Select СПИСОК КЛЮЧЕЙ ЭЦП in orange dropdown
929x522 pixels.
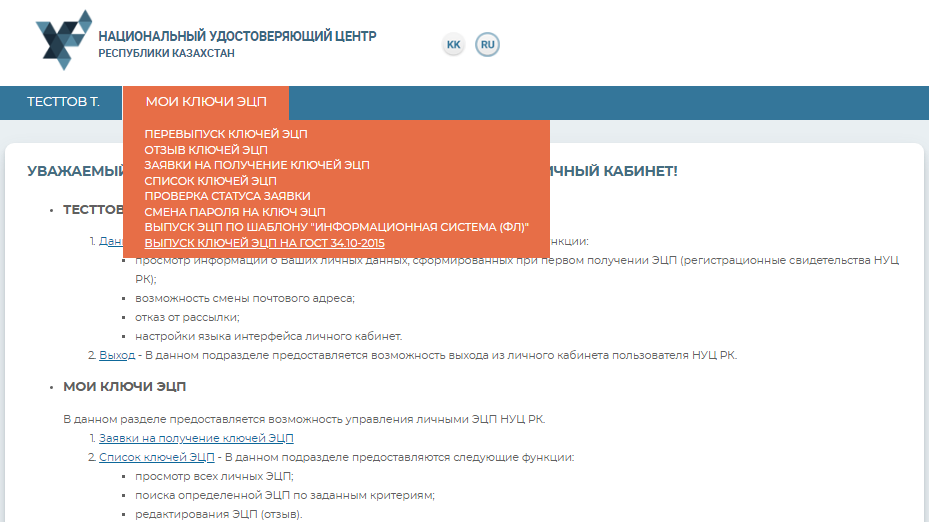210,181
